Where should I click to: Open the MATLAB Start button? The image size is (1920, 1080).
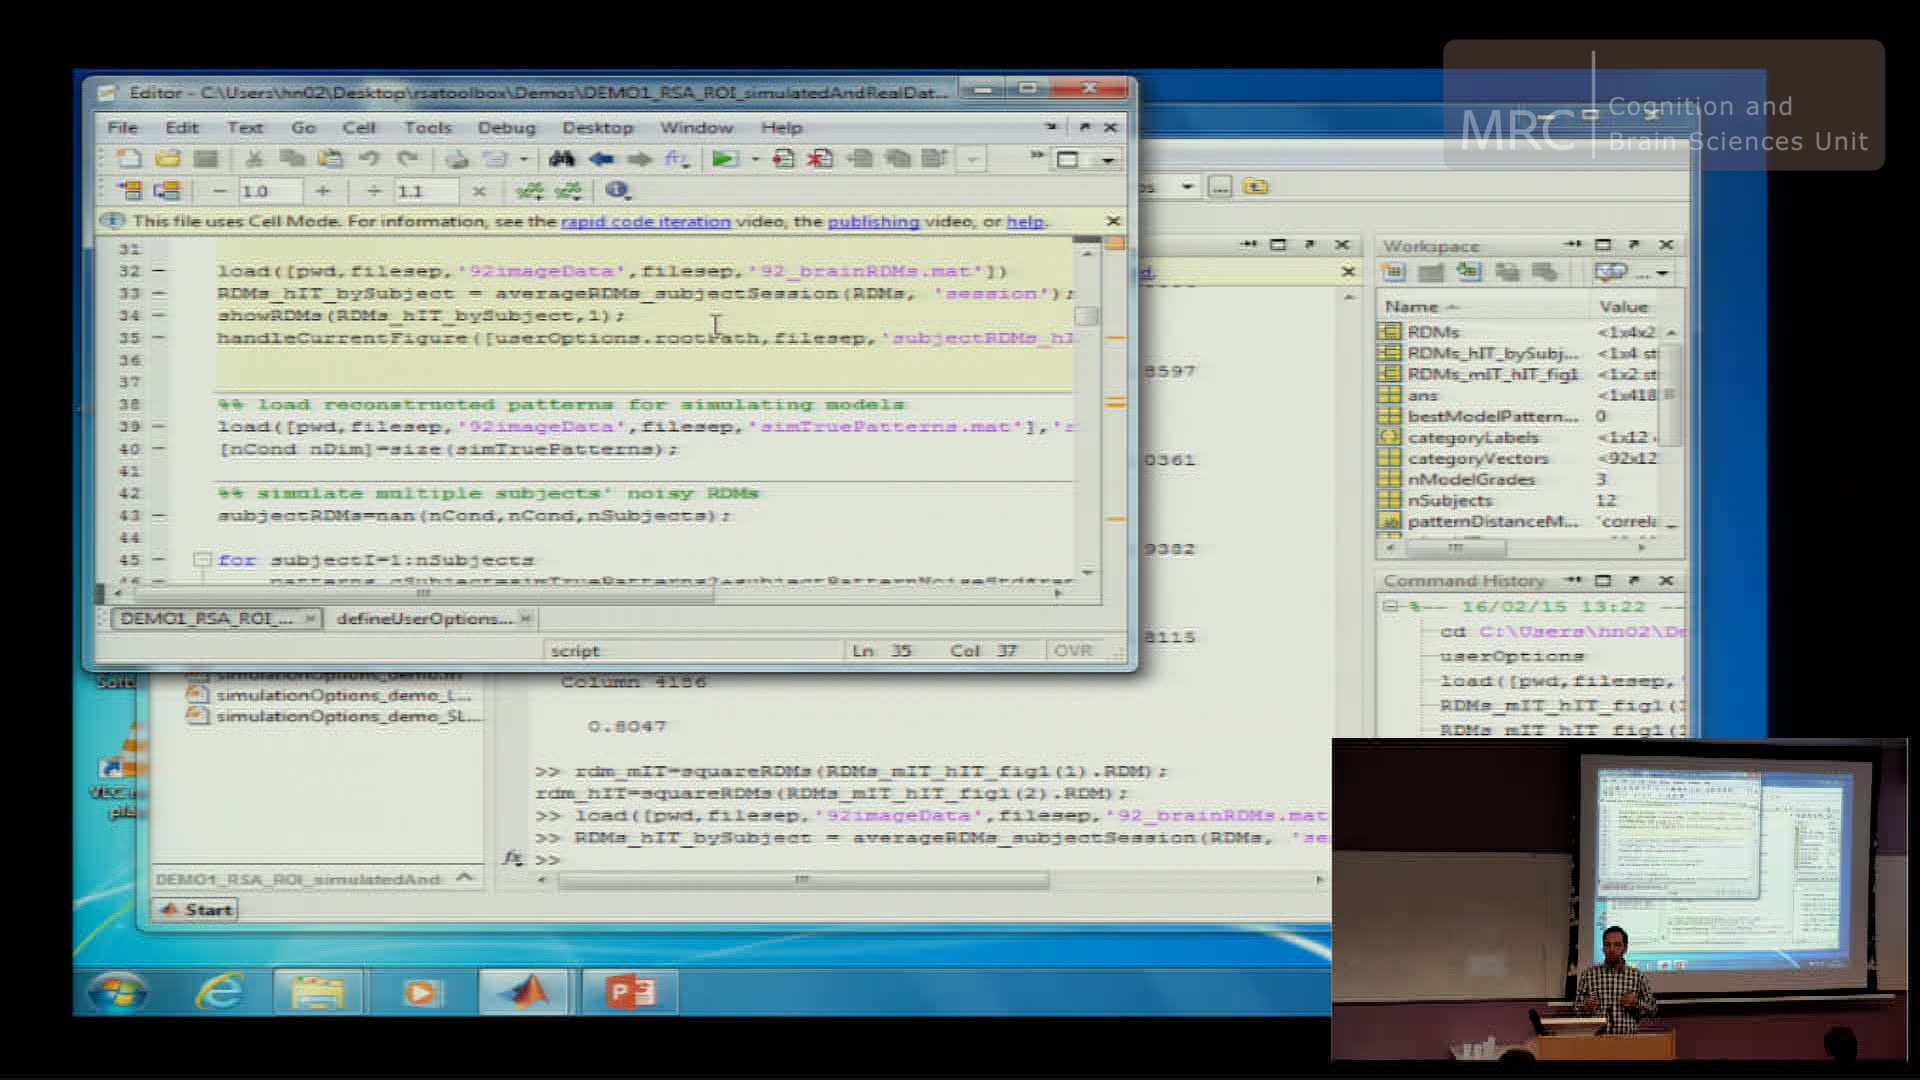[196, 909]
